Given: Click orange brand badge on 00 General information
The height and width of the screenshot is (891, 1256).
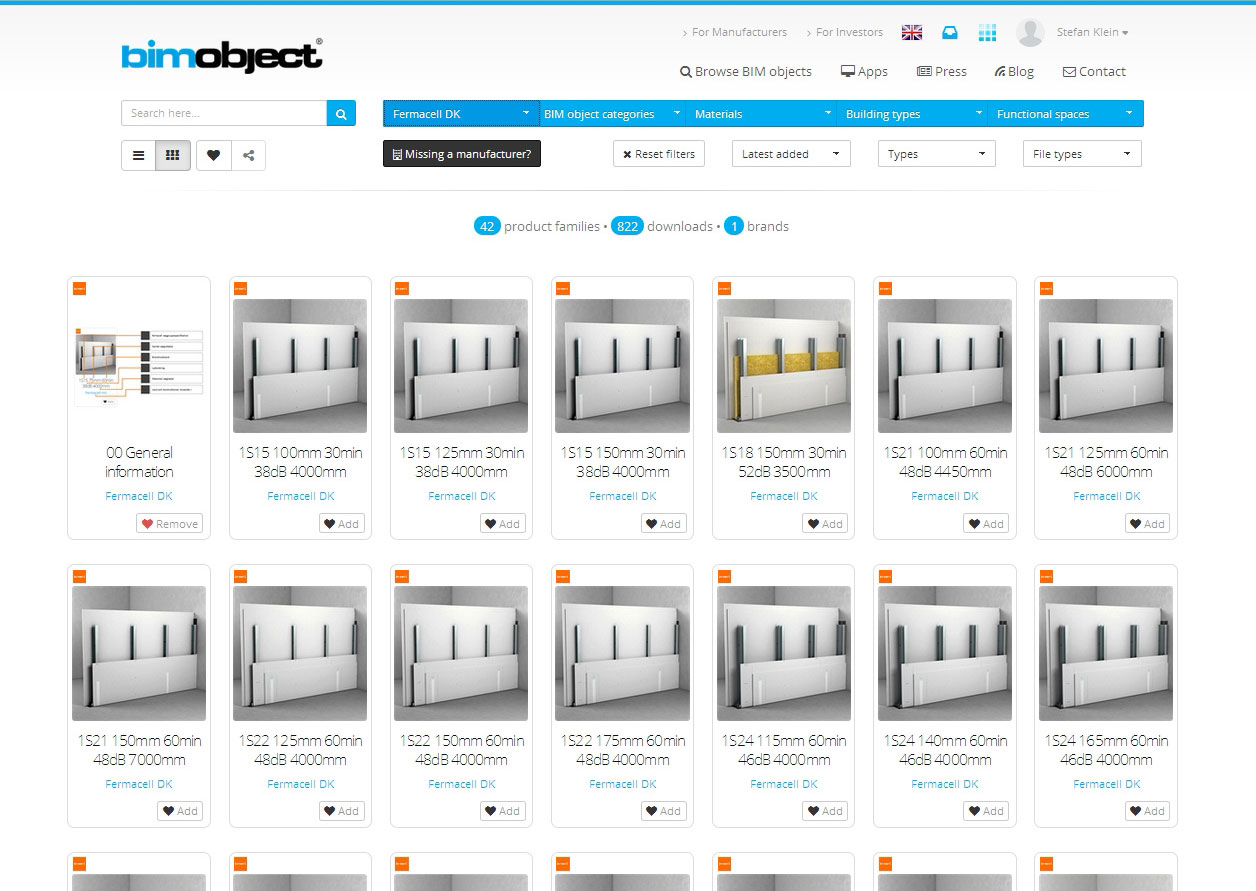Looking at the screenshot, I should tap(79, 288).
